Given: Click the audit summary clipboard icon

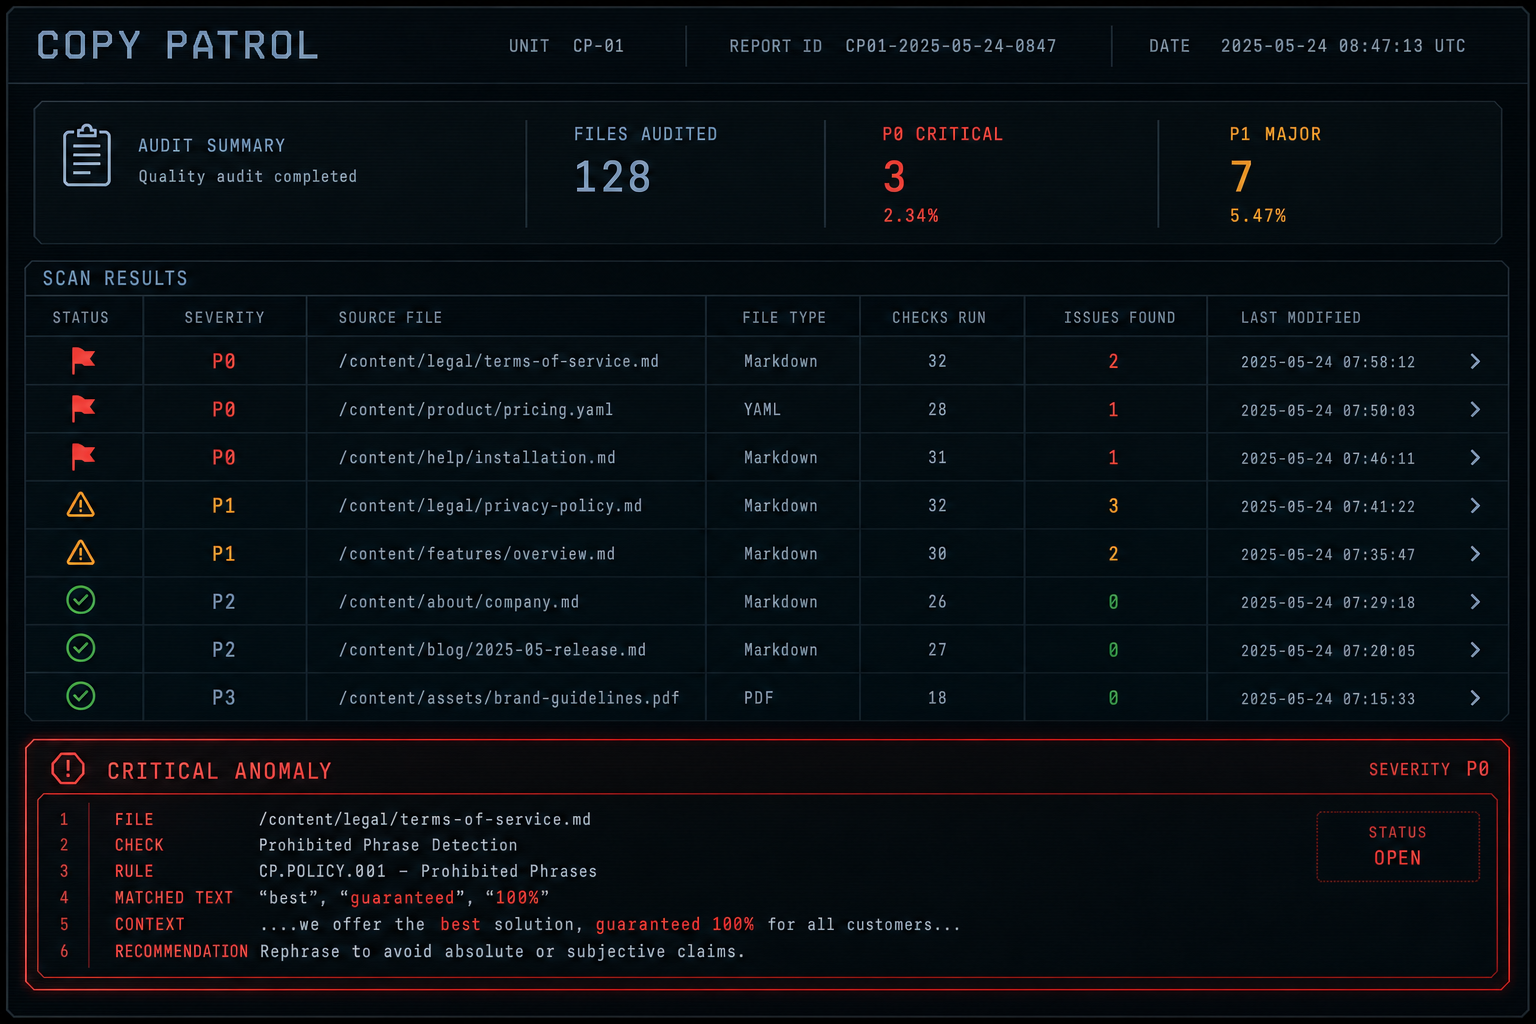Looking at the screenshot, I should pos(87,155).
